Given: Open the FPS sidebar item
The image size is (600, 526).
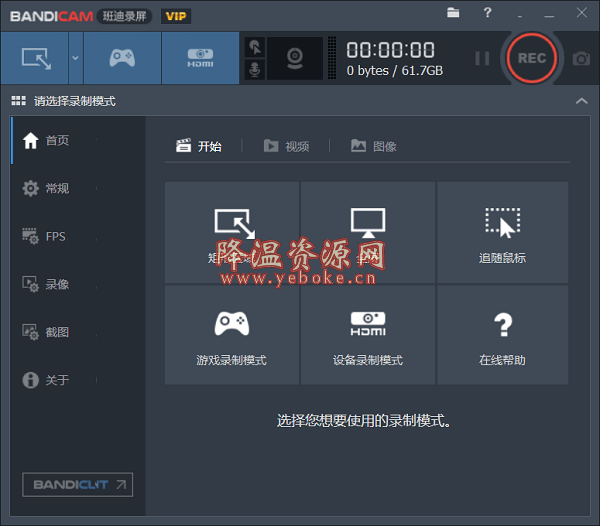Looking at the screenshot, I should pyautogui.click(x=78, y=236).
